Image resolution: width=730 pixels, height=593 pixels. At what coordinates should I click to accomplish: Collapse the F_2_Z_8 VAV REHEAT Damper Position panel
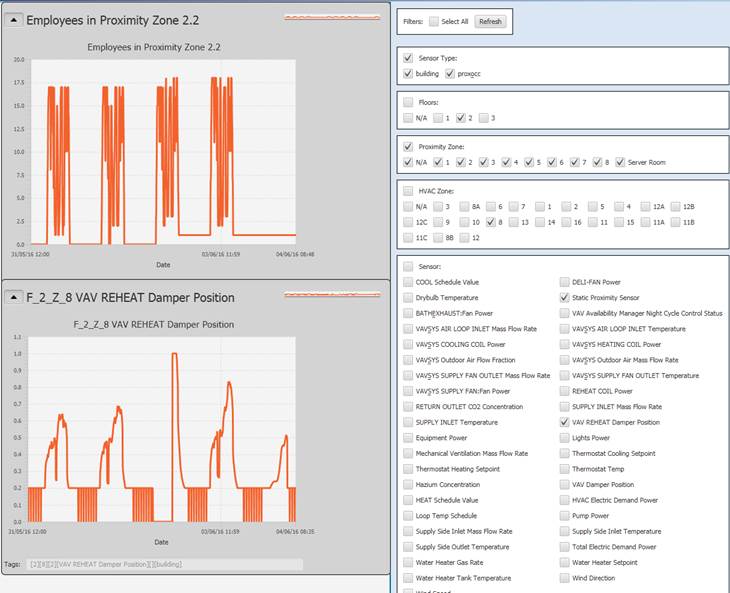click(14, 297)
